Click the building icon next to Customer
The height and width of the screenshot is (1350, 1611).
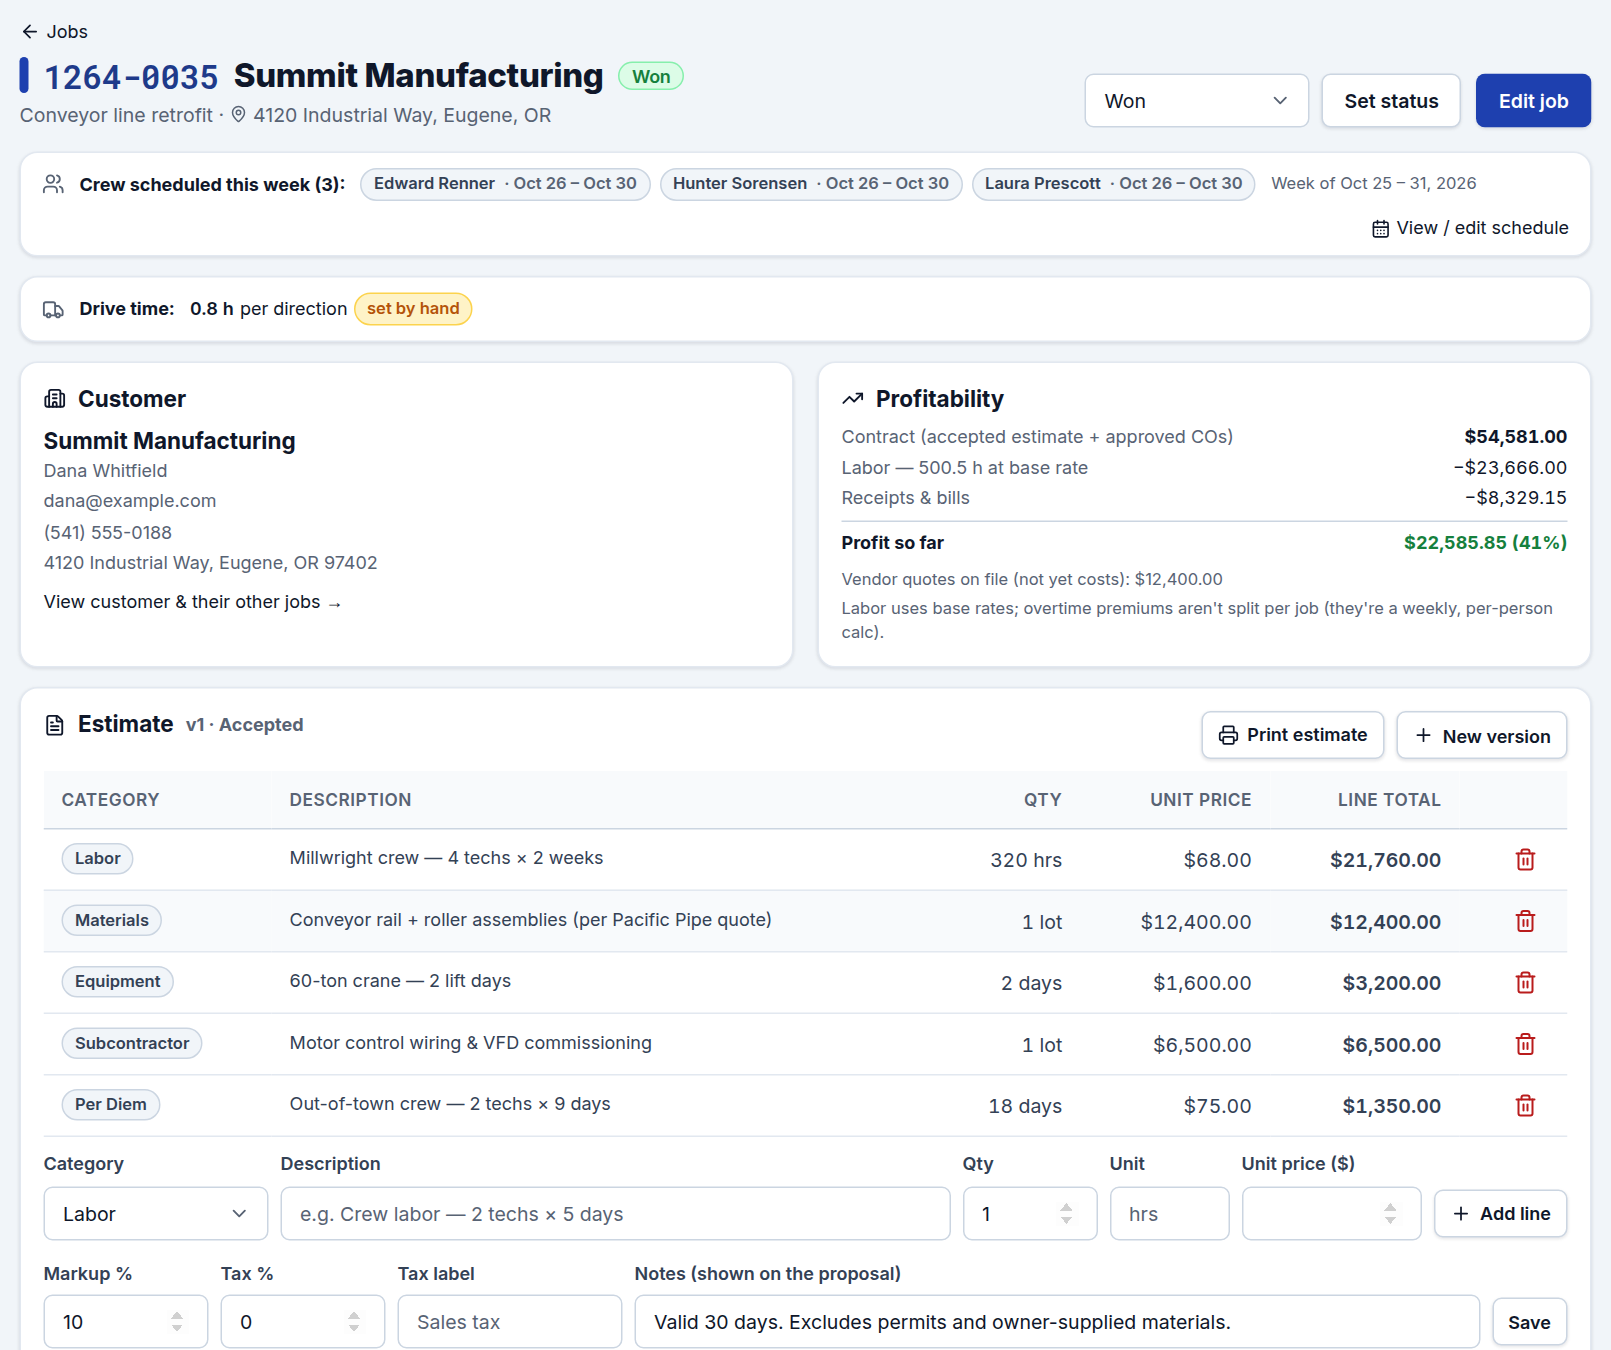(55, 399)
